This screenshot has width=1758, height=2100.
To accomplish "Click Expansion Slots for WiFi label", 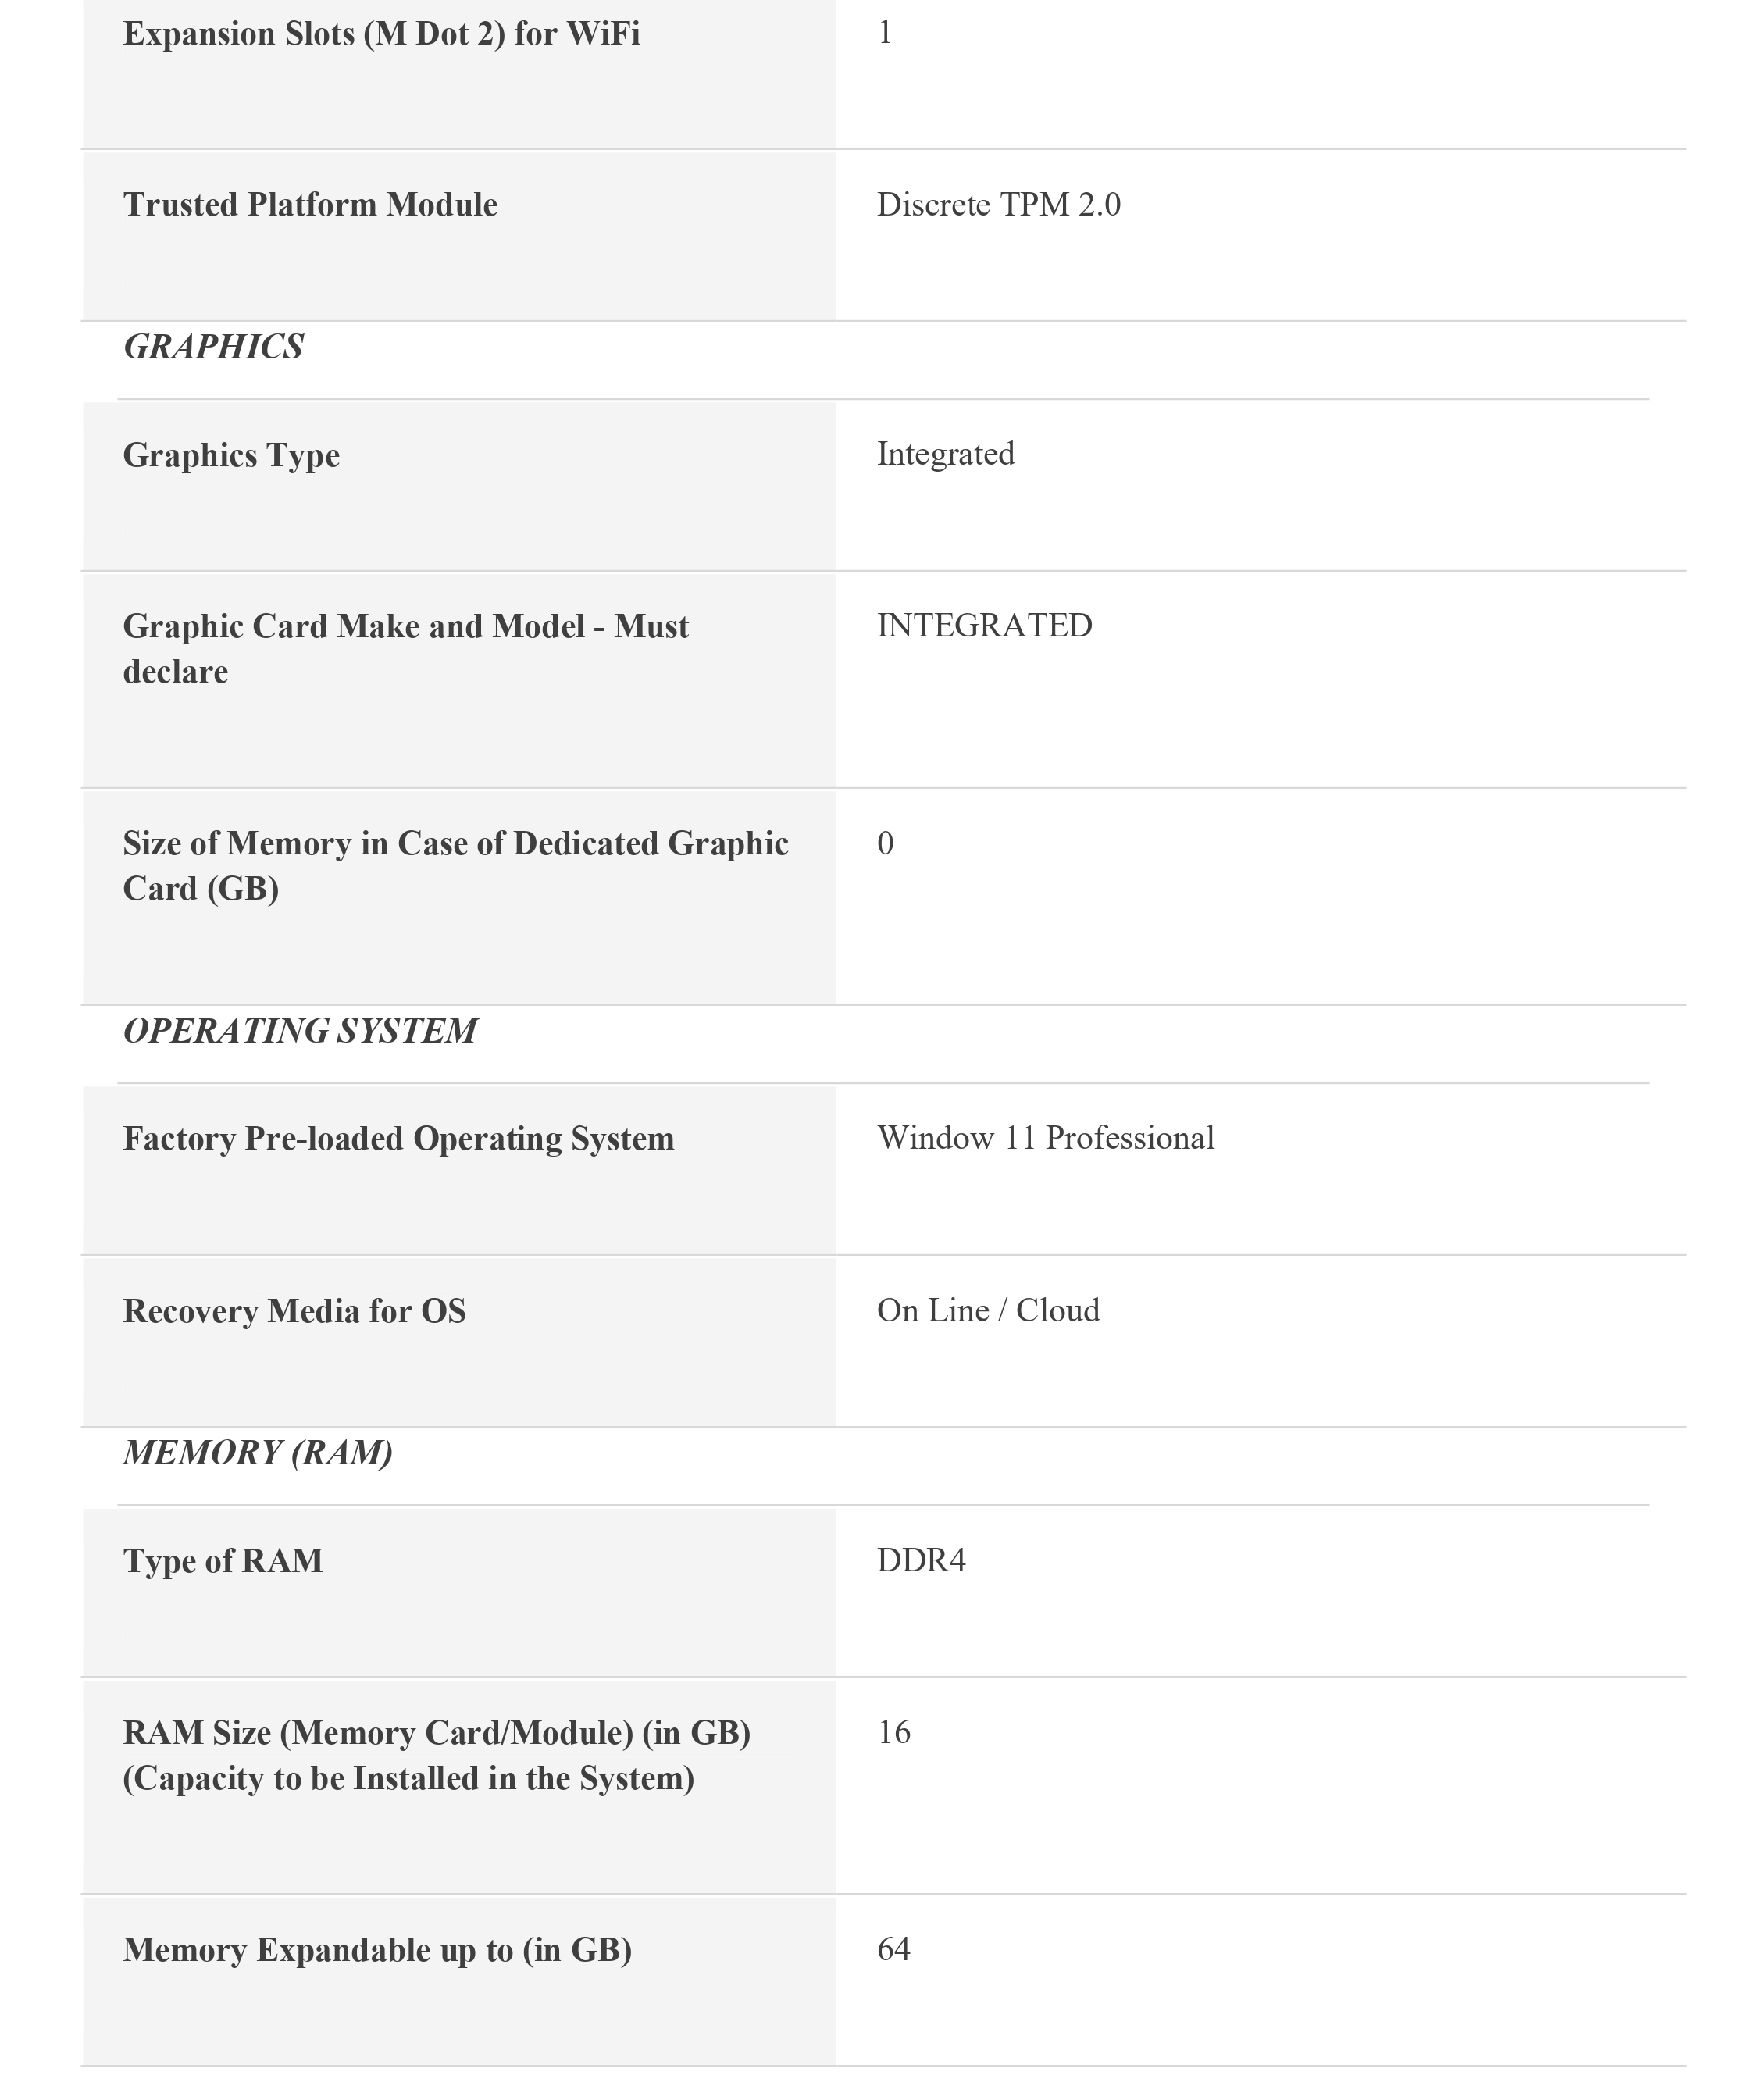I will click(x=381, y=34).
